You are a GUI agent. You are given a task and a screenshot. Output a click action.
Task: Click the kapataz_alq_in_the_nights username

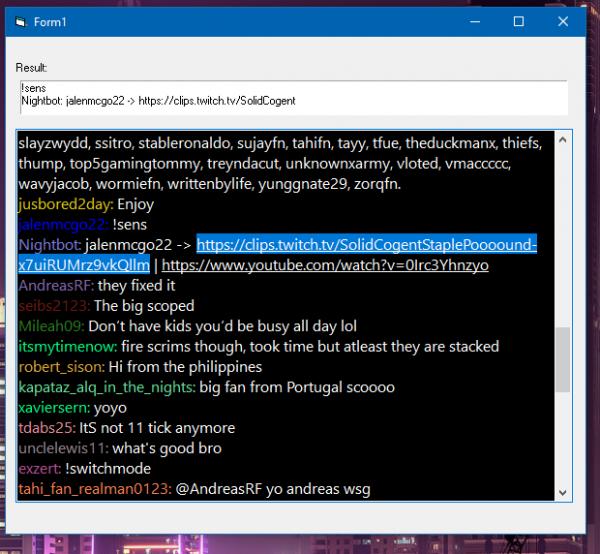tap(107, 387)
